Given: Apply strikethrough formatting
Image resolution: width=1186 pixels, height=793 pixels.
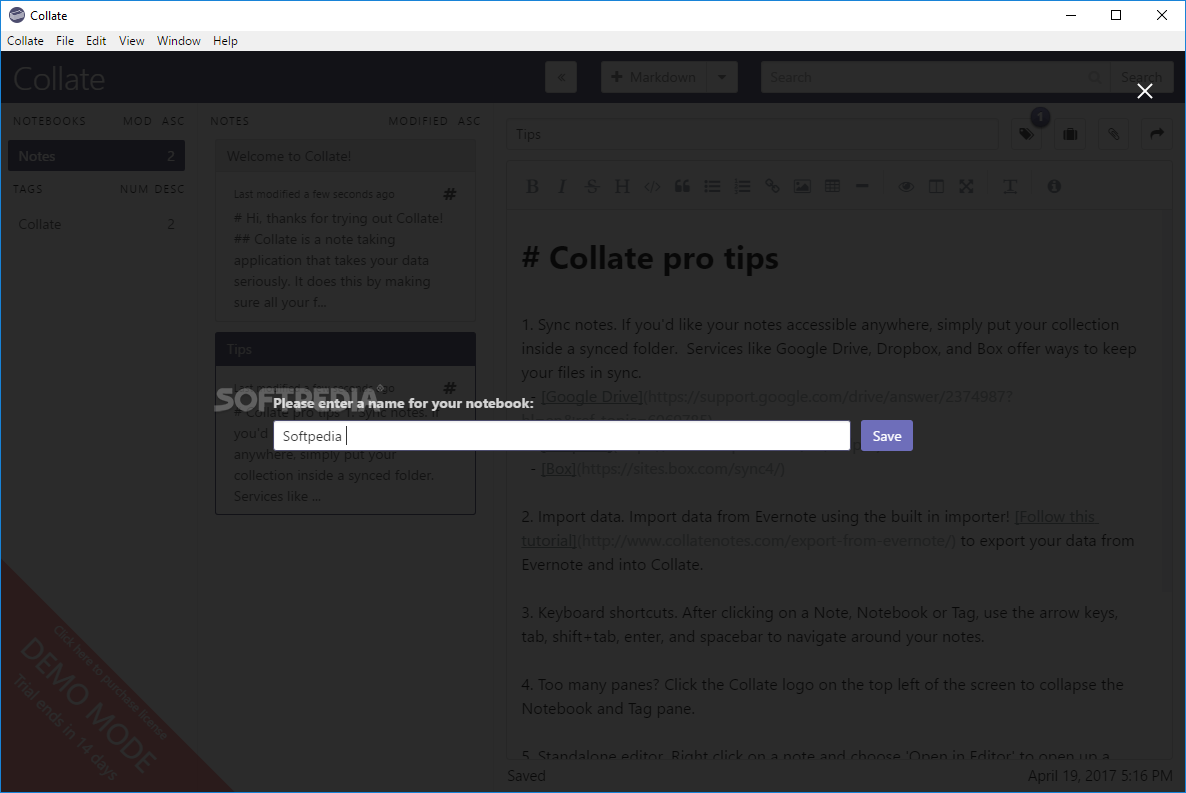Looking at the screenshot, I should [x=592, y=186].
